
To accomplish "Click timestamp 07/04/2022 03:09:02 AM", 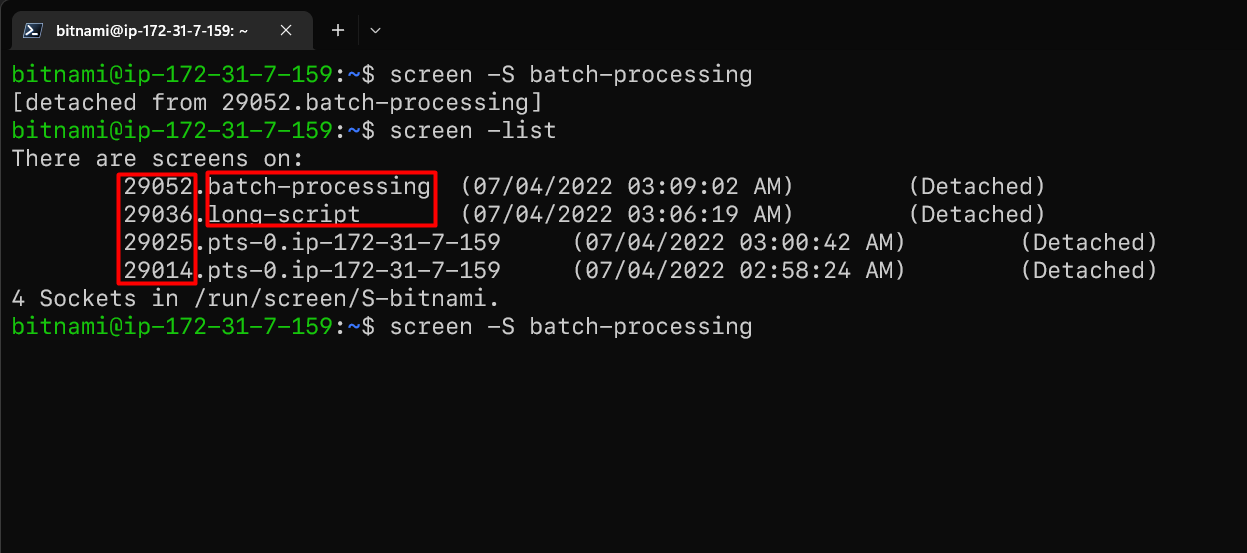I will [627, 186].
